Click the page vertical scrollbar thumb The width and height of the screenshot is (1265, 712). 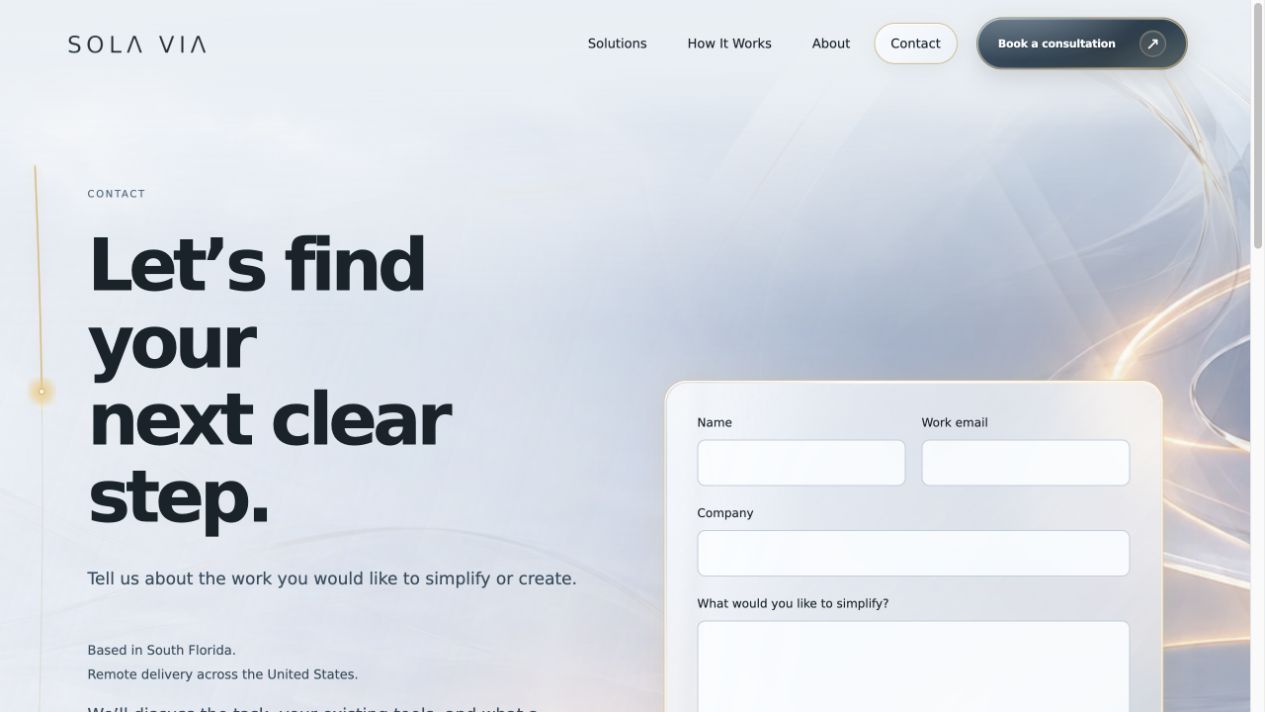pos(1258,125)
